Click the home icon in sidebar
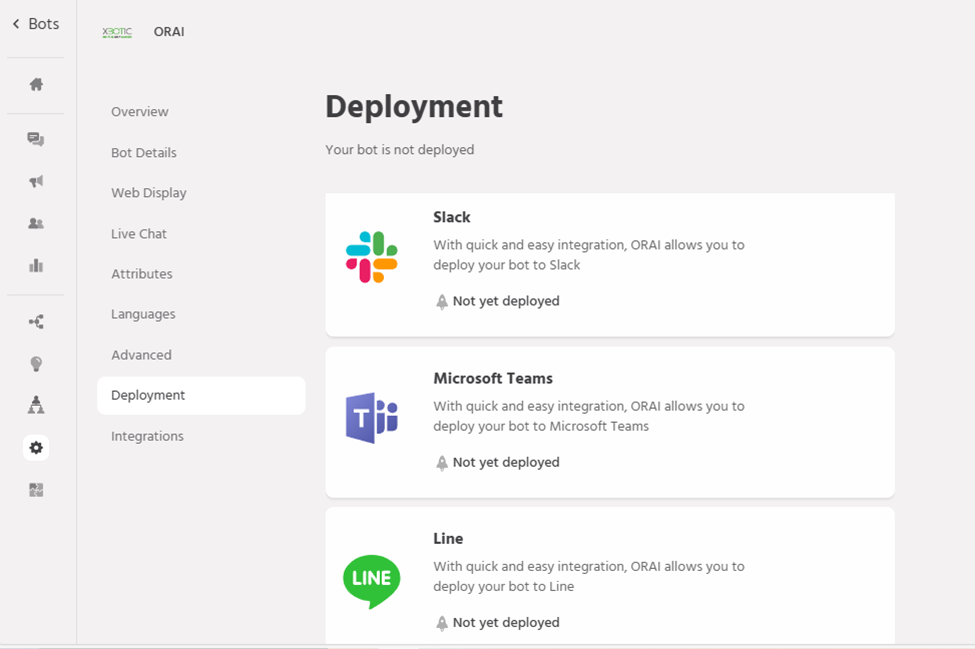This screenshot has height=649, width=975. 36,85
